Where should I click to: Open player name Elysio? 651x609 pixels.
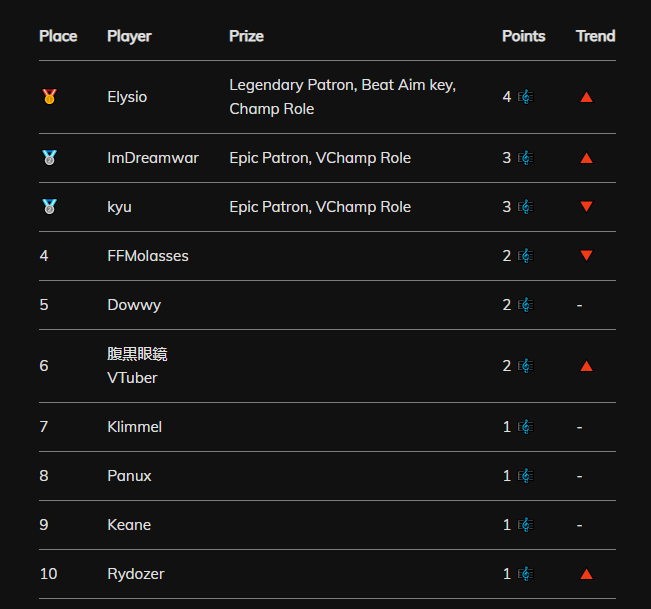click(x=127, y=97)
